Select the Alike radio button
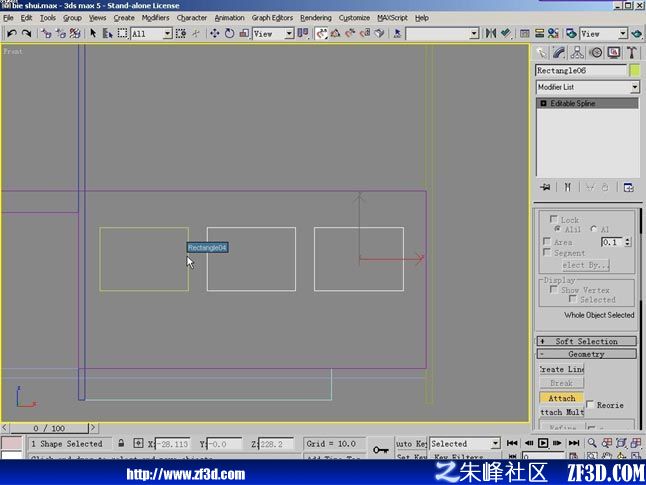 click(x=557, y=229)
